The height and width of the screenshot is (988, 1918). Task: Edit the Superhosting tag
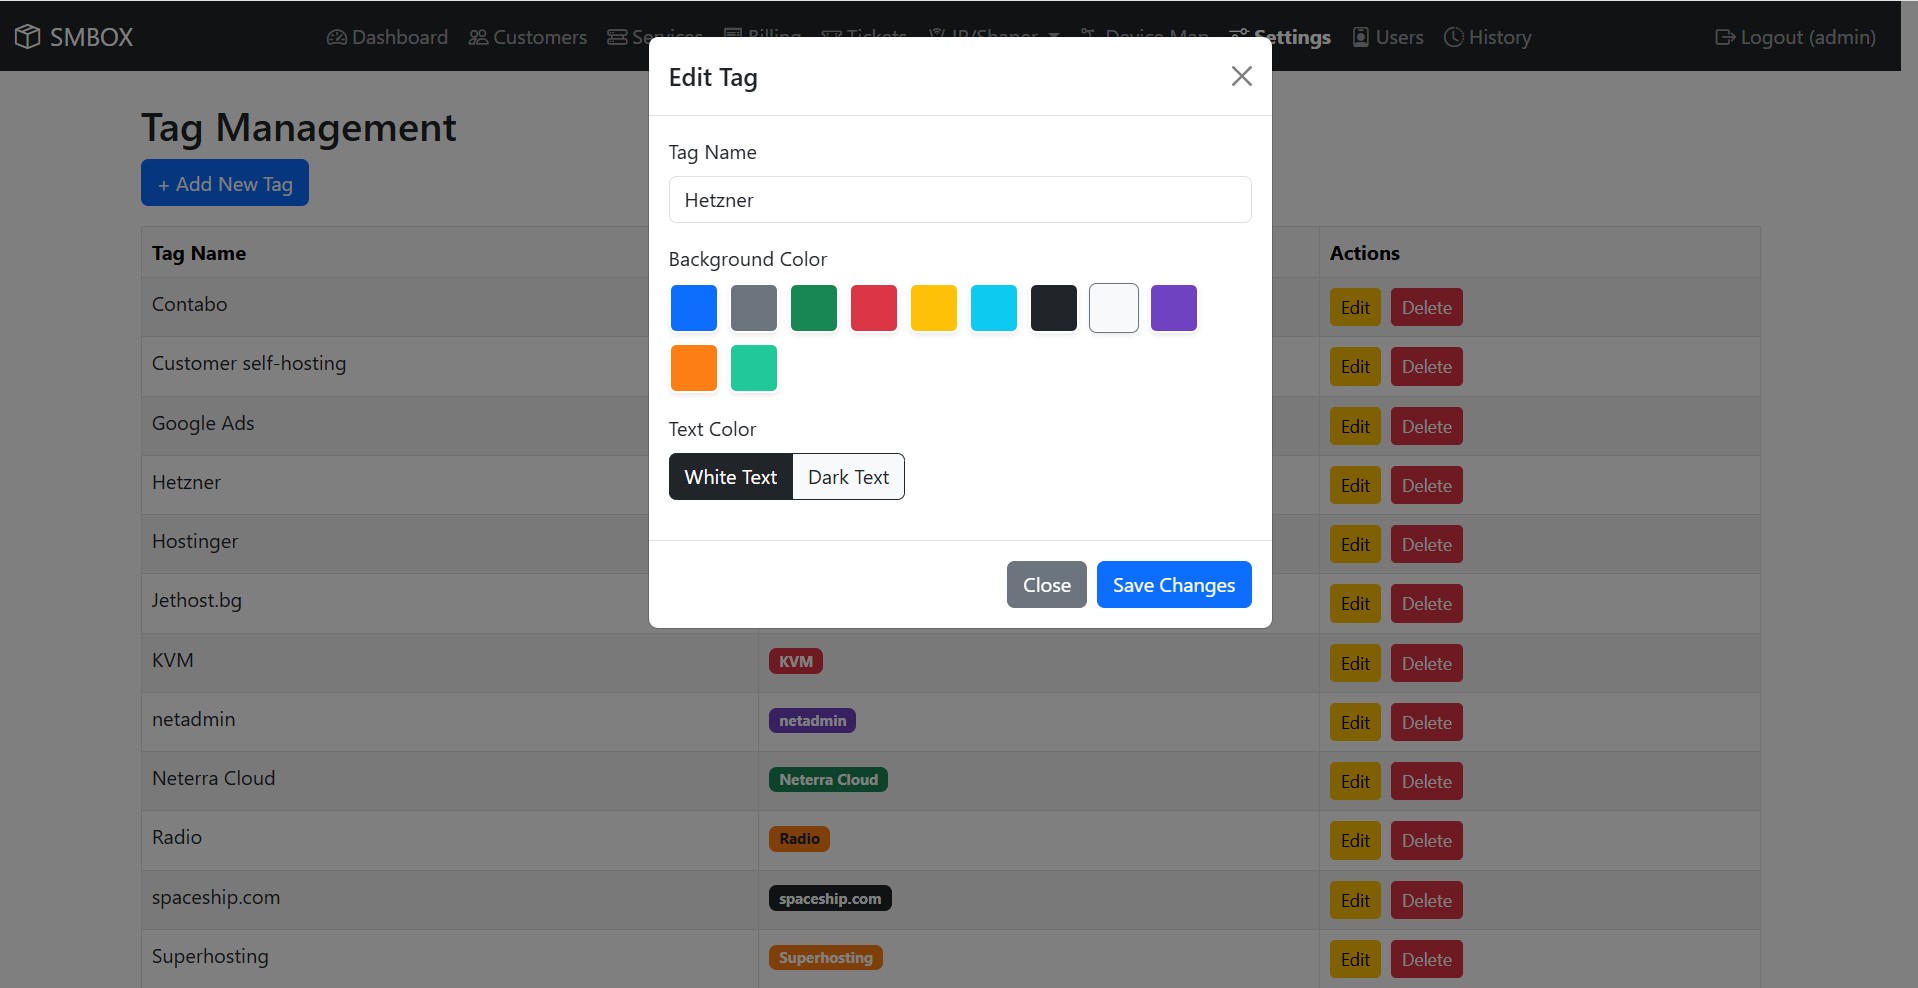point(1355,960)
